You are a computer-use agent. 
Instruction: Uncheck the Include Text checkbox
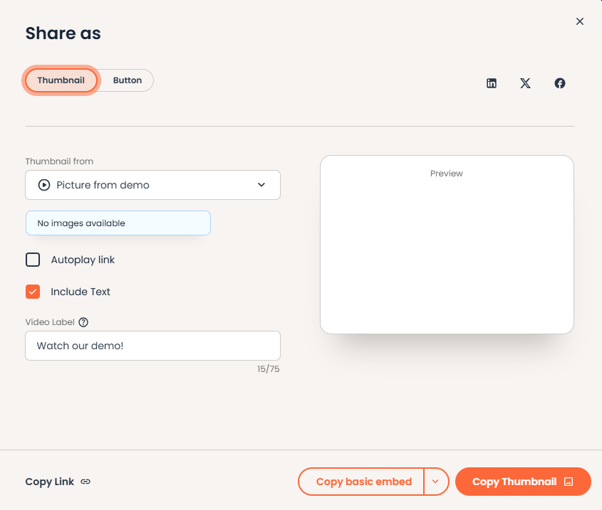tap(33, 291)
